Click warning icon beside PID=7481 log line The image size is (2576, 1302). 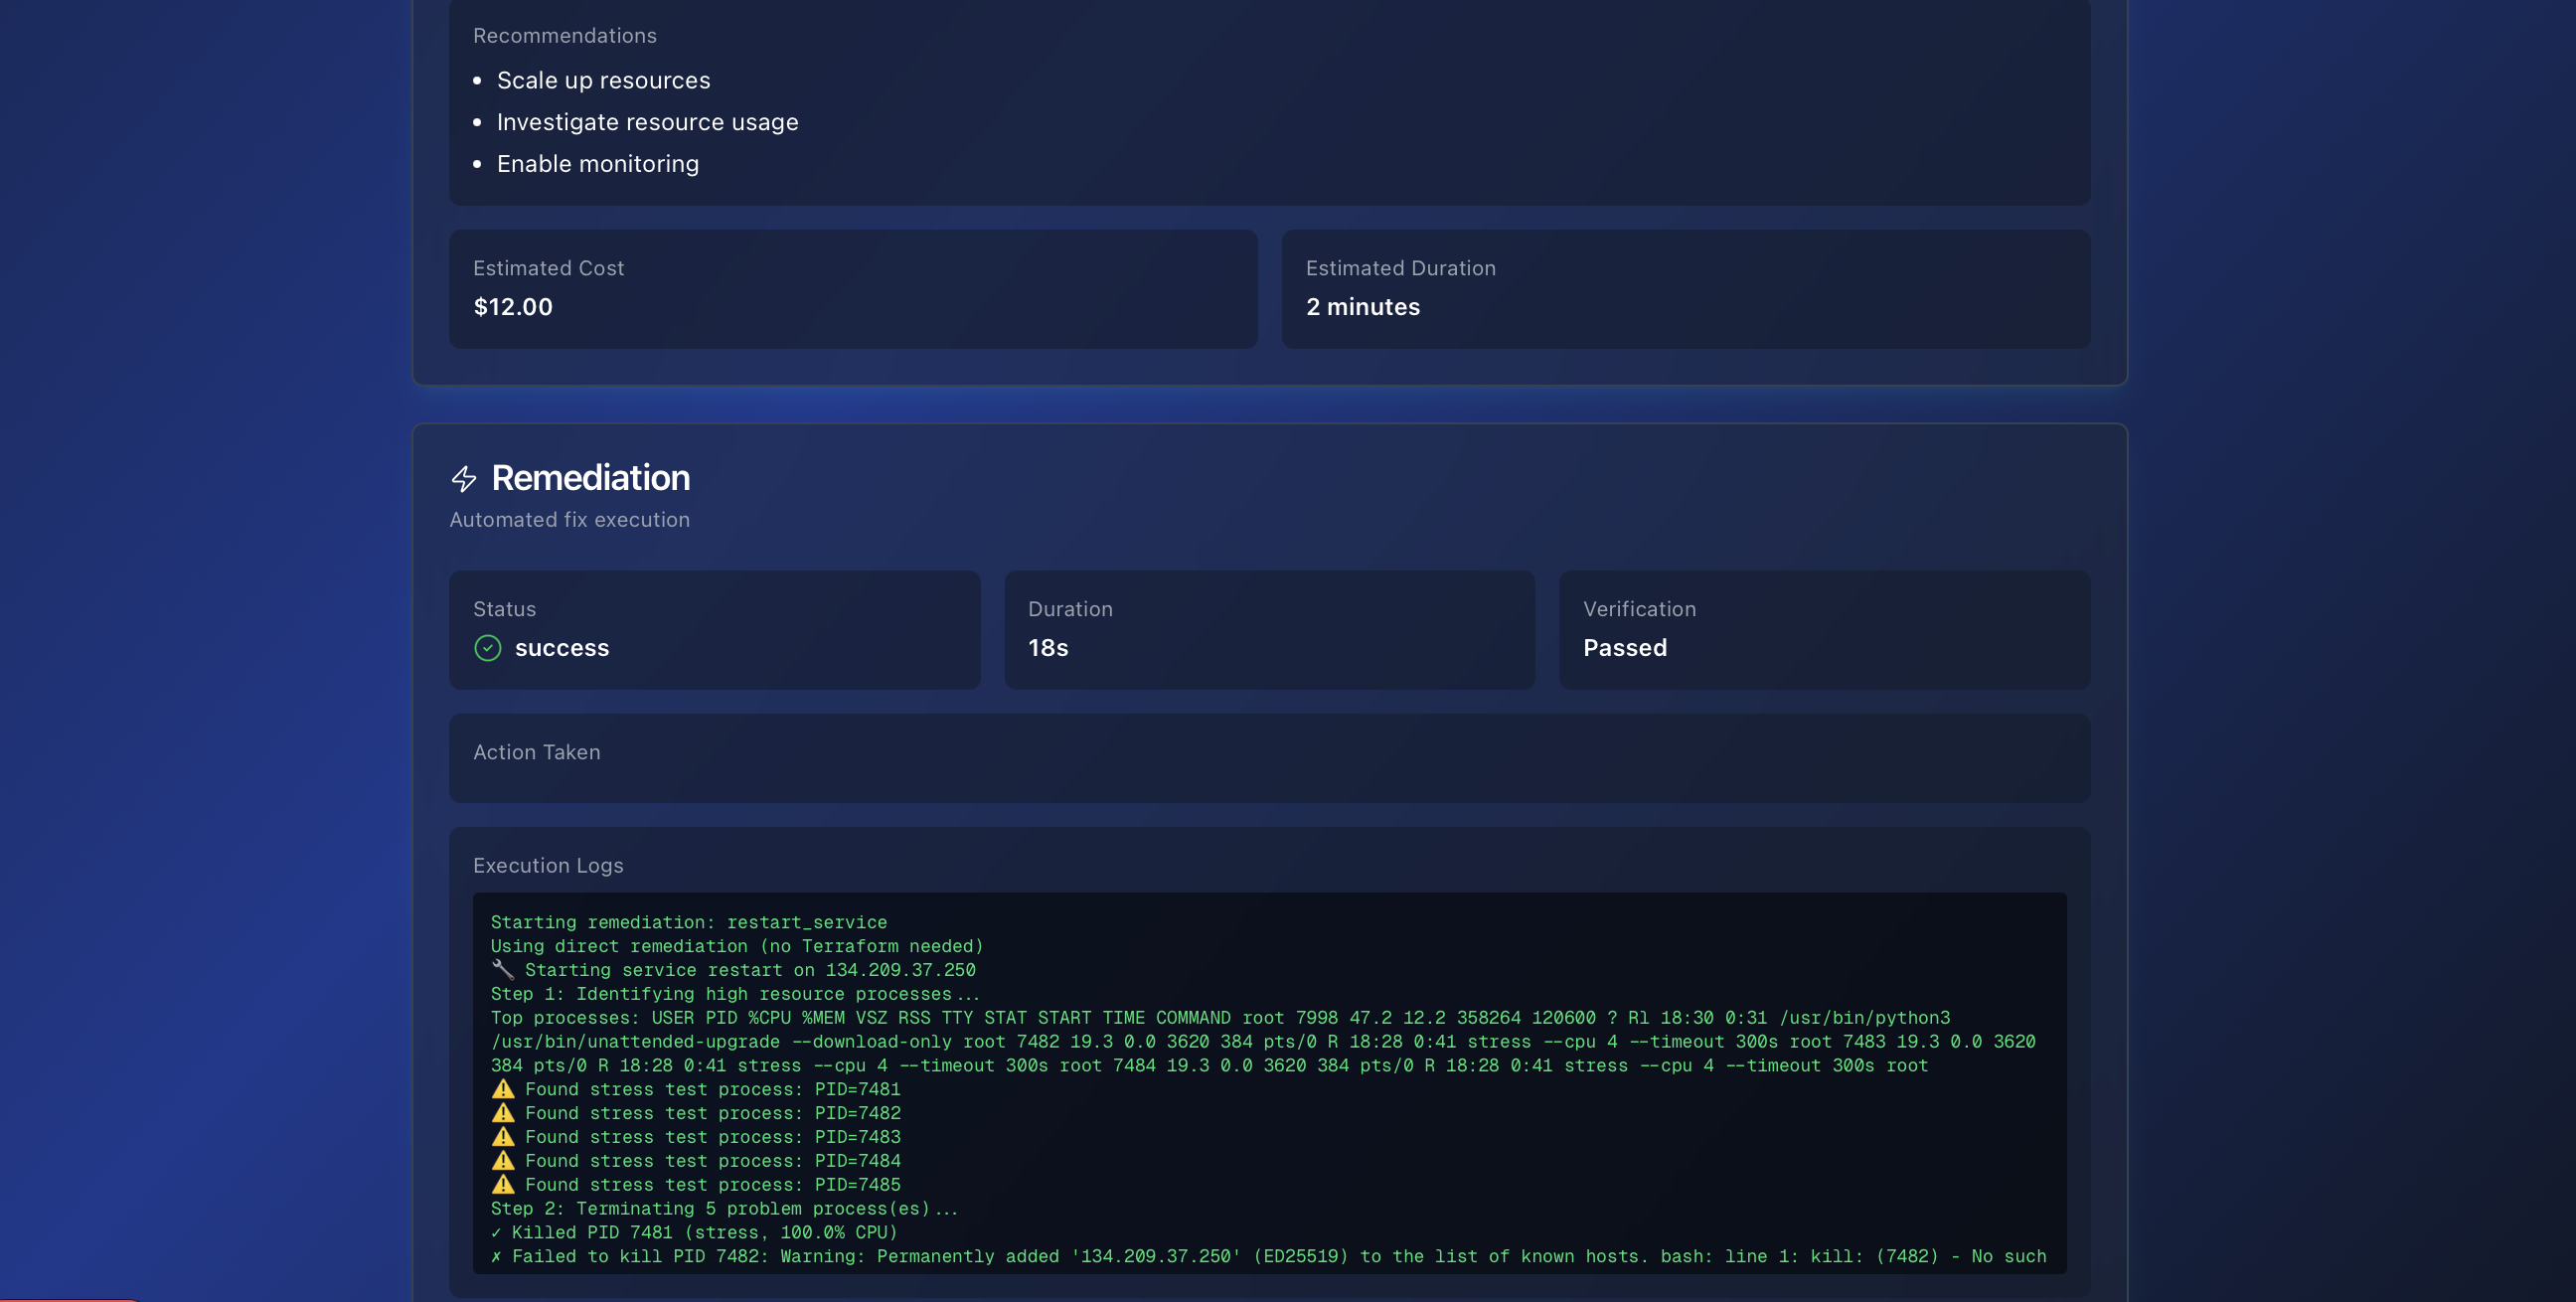pos(503,1089)
